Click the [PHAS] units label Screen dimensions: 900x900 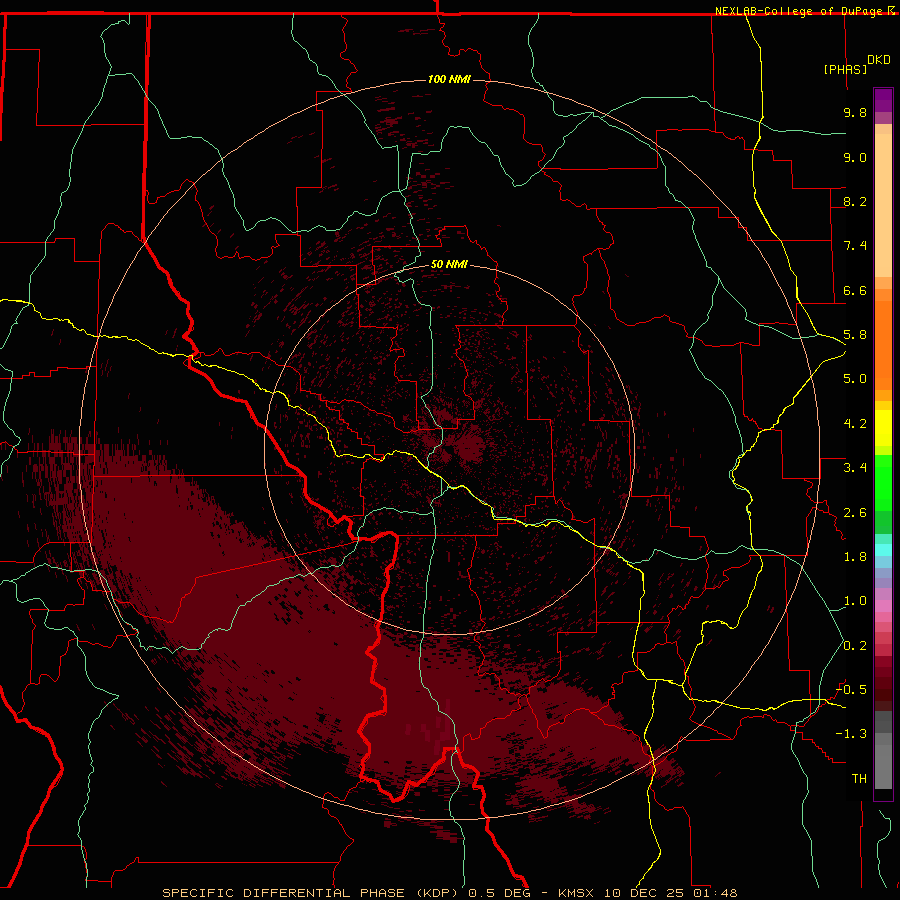845,69
